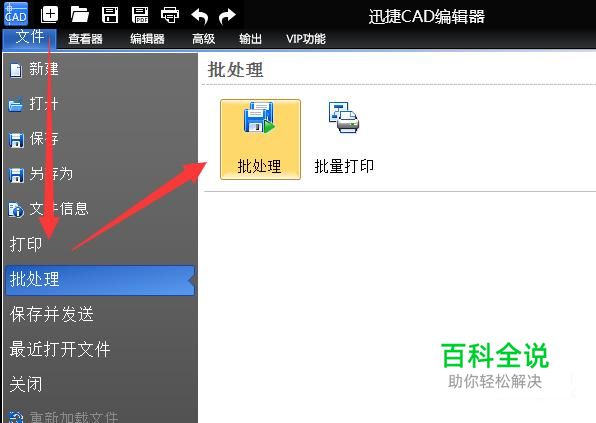The height and width of the screenshot is (423, 596).
Task: Open the 文件 tab
Action: (30, 38)
